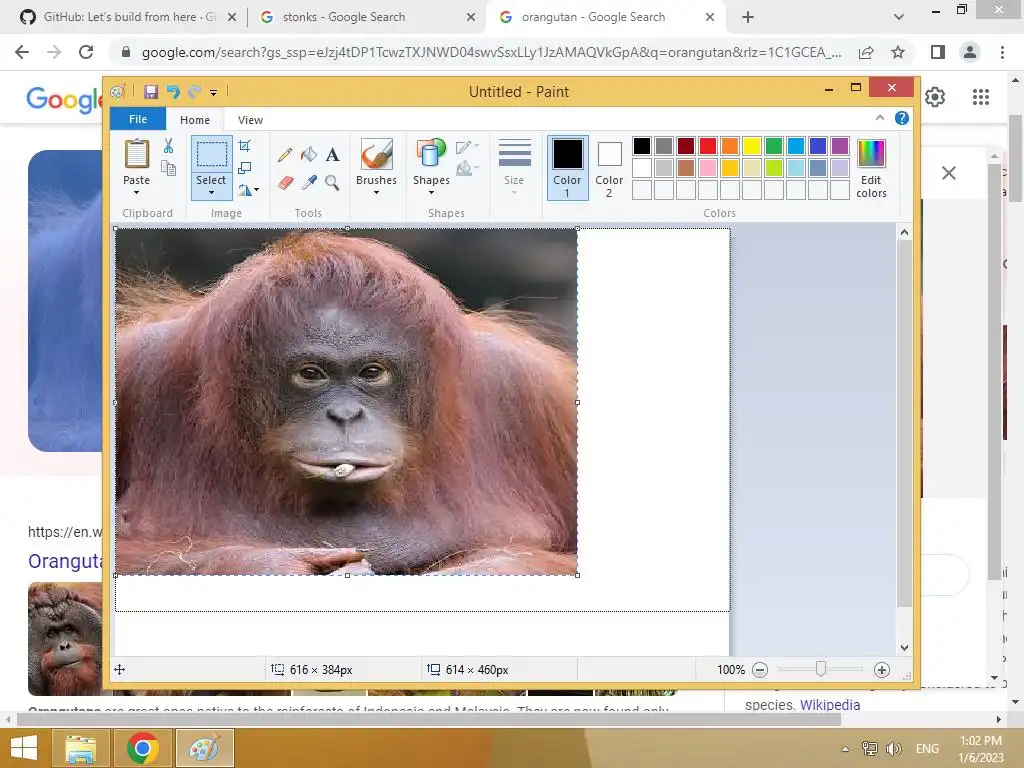Expand the Brushes dropdown
1024x768 pixels.
coord(376,192)
